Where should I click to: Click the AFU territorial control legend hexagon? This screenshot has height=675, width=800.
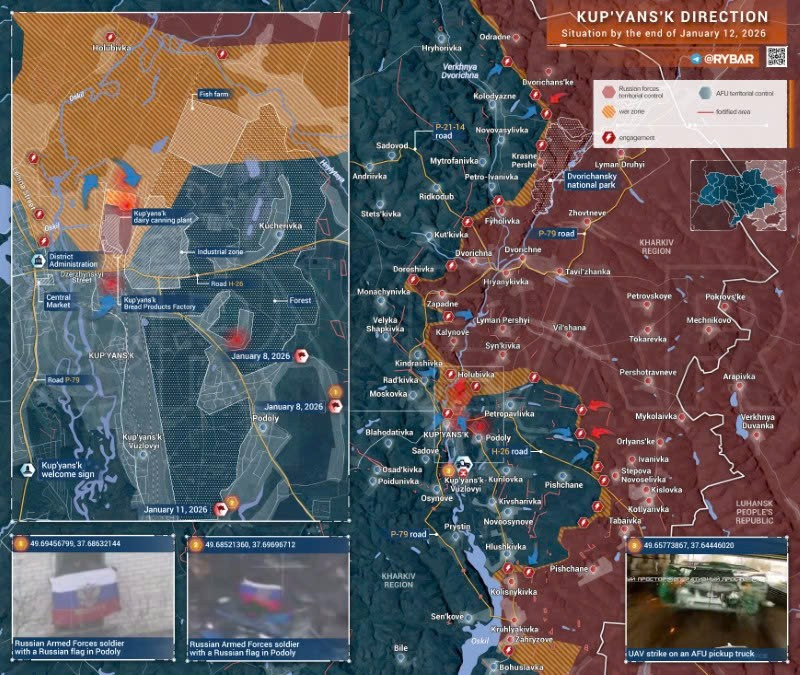click(707, 91)
